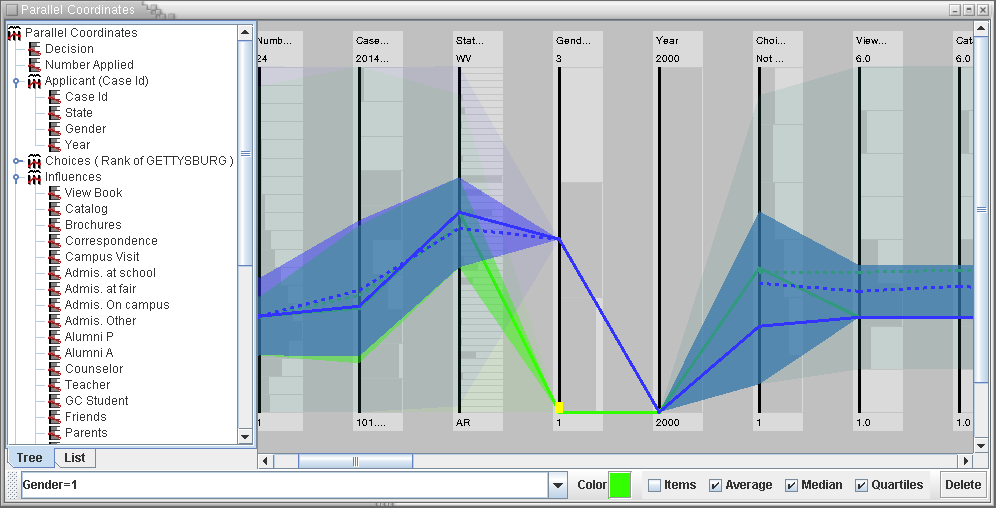Click the Campus Visit attribute icon
The width and height of the screenshot is (996, 508).
tap(55, 257)
